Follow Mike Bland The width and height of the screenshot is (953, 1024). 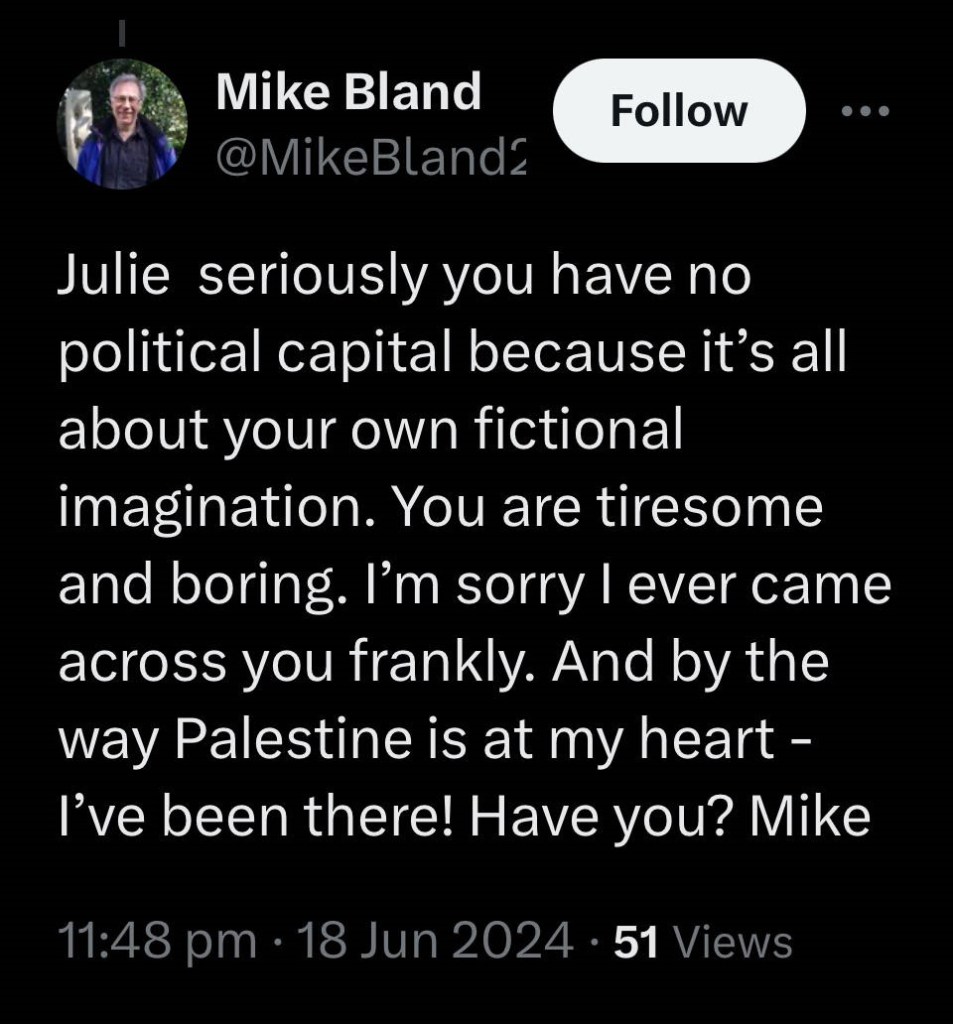click(x=679, y=110)
